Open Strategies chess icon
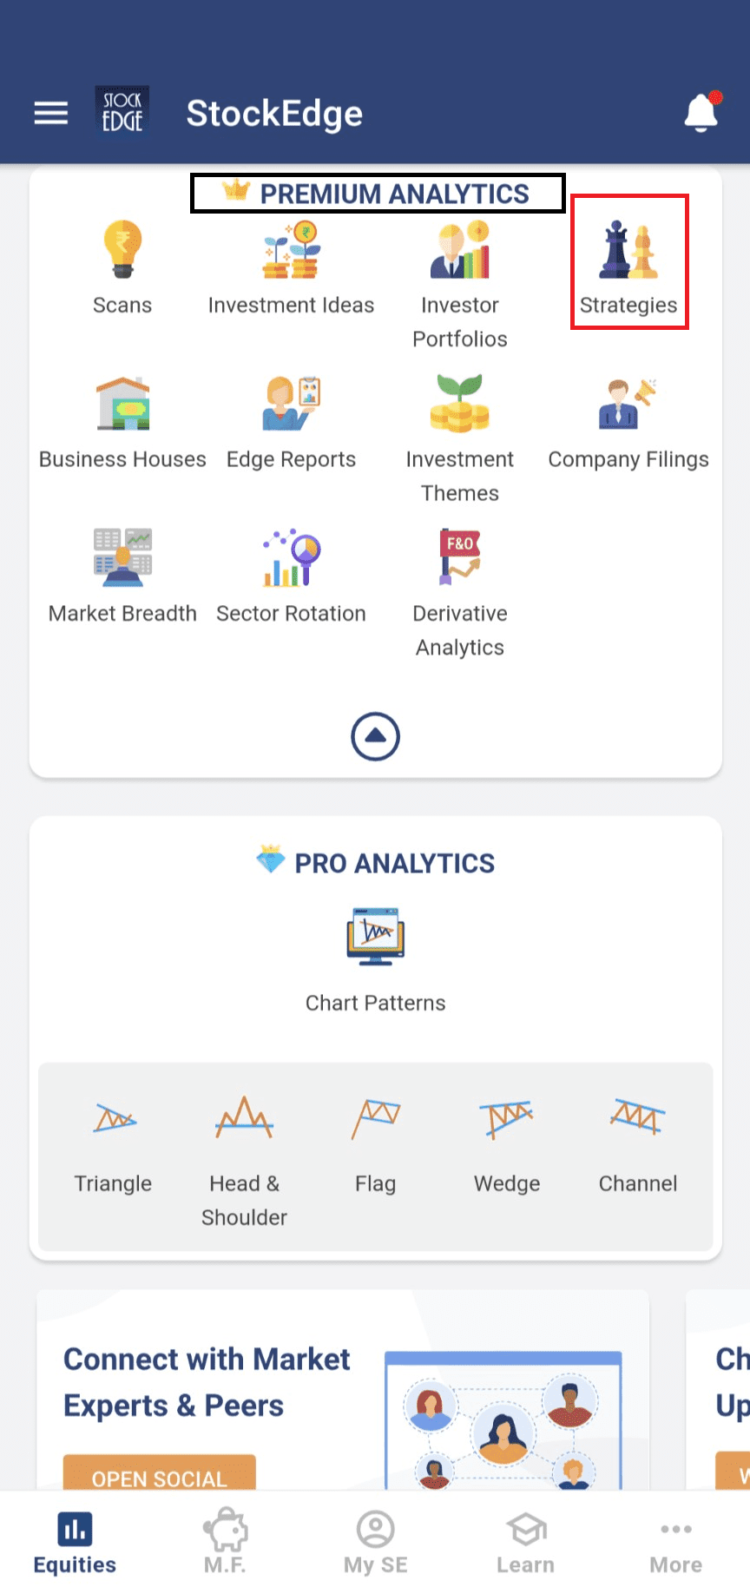 click(628, 251)
